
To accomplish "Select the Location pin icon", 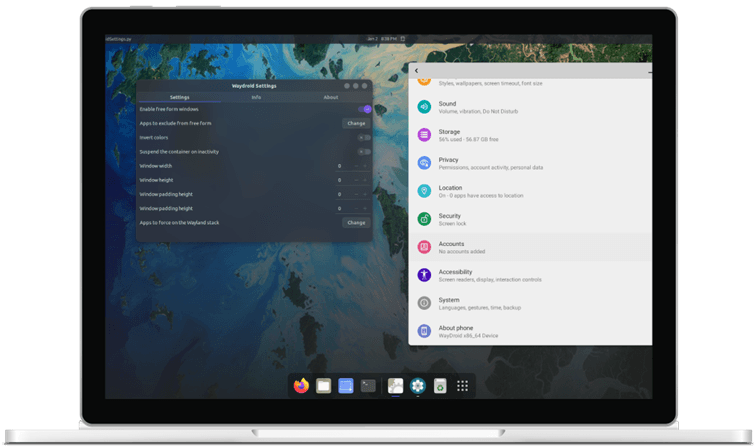I will tap(424, 190).
